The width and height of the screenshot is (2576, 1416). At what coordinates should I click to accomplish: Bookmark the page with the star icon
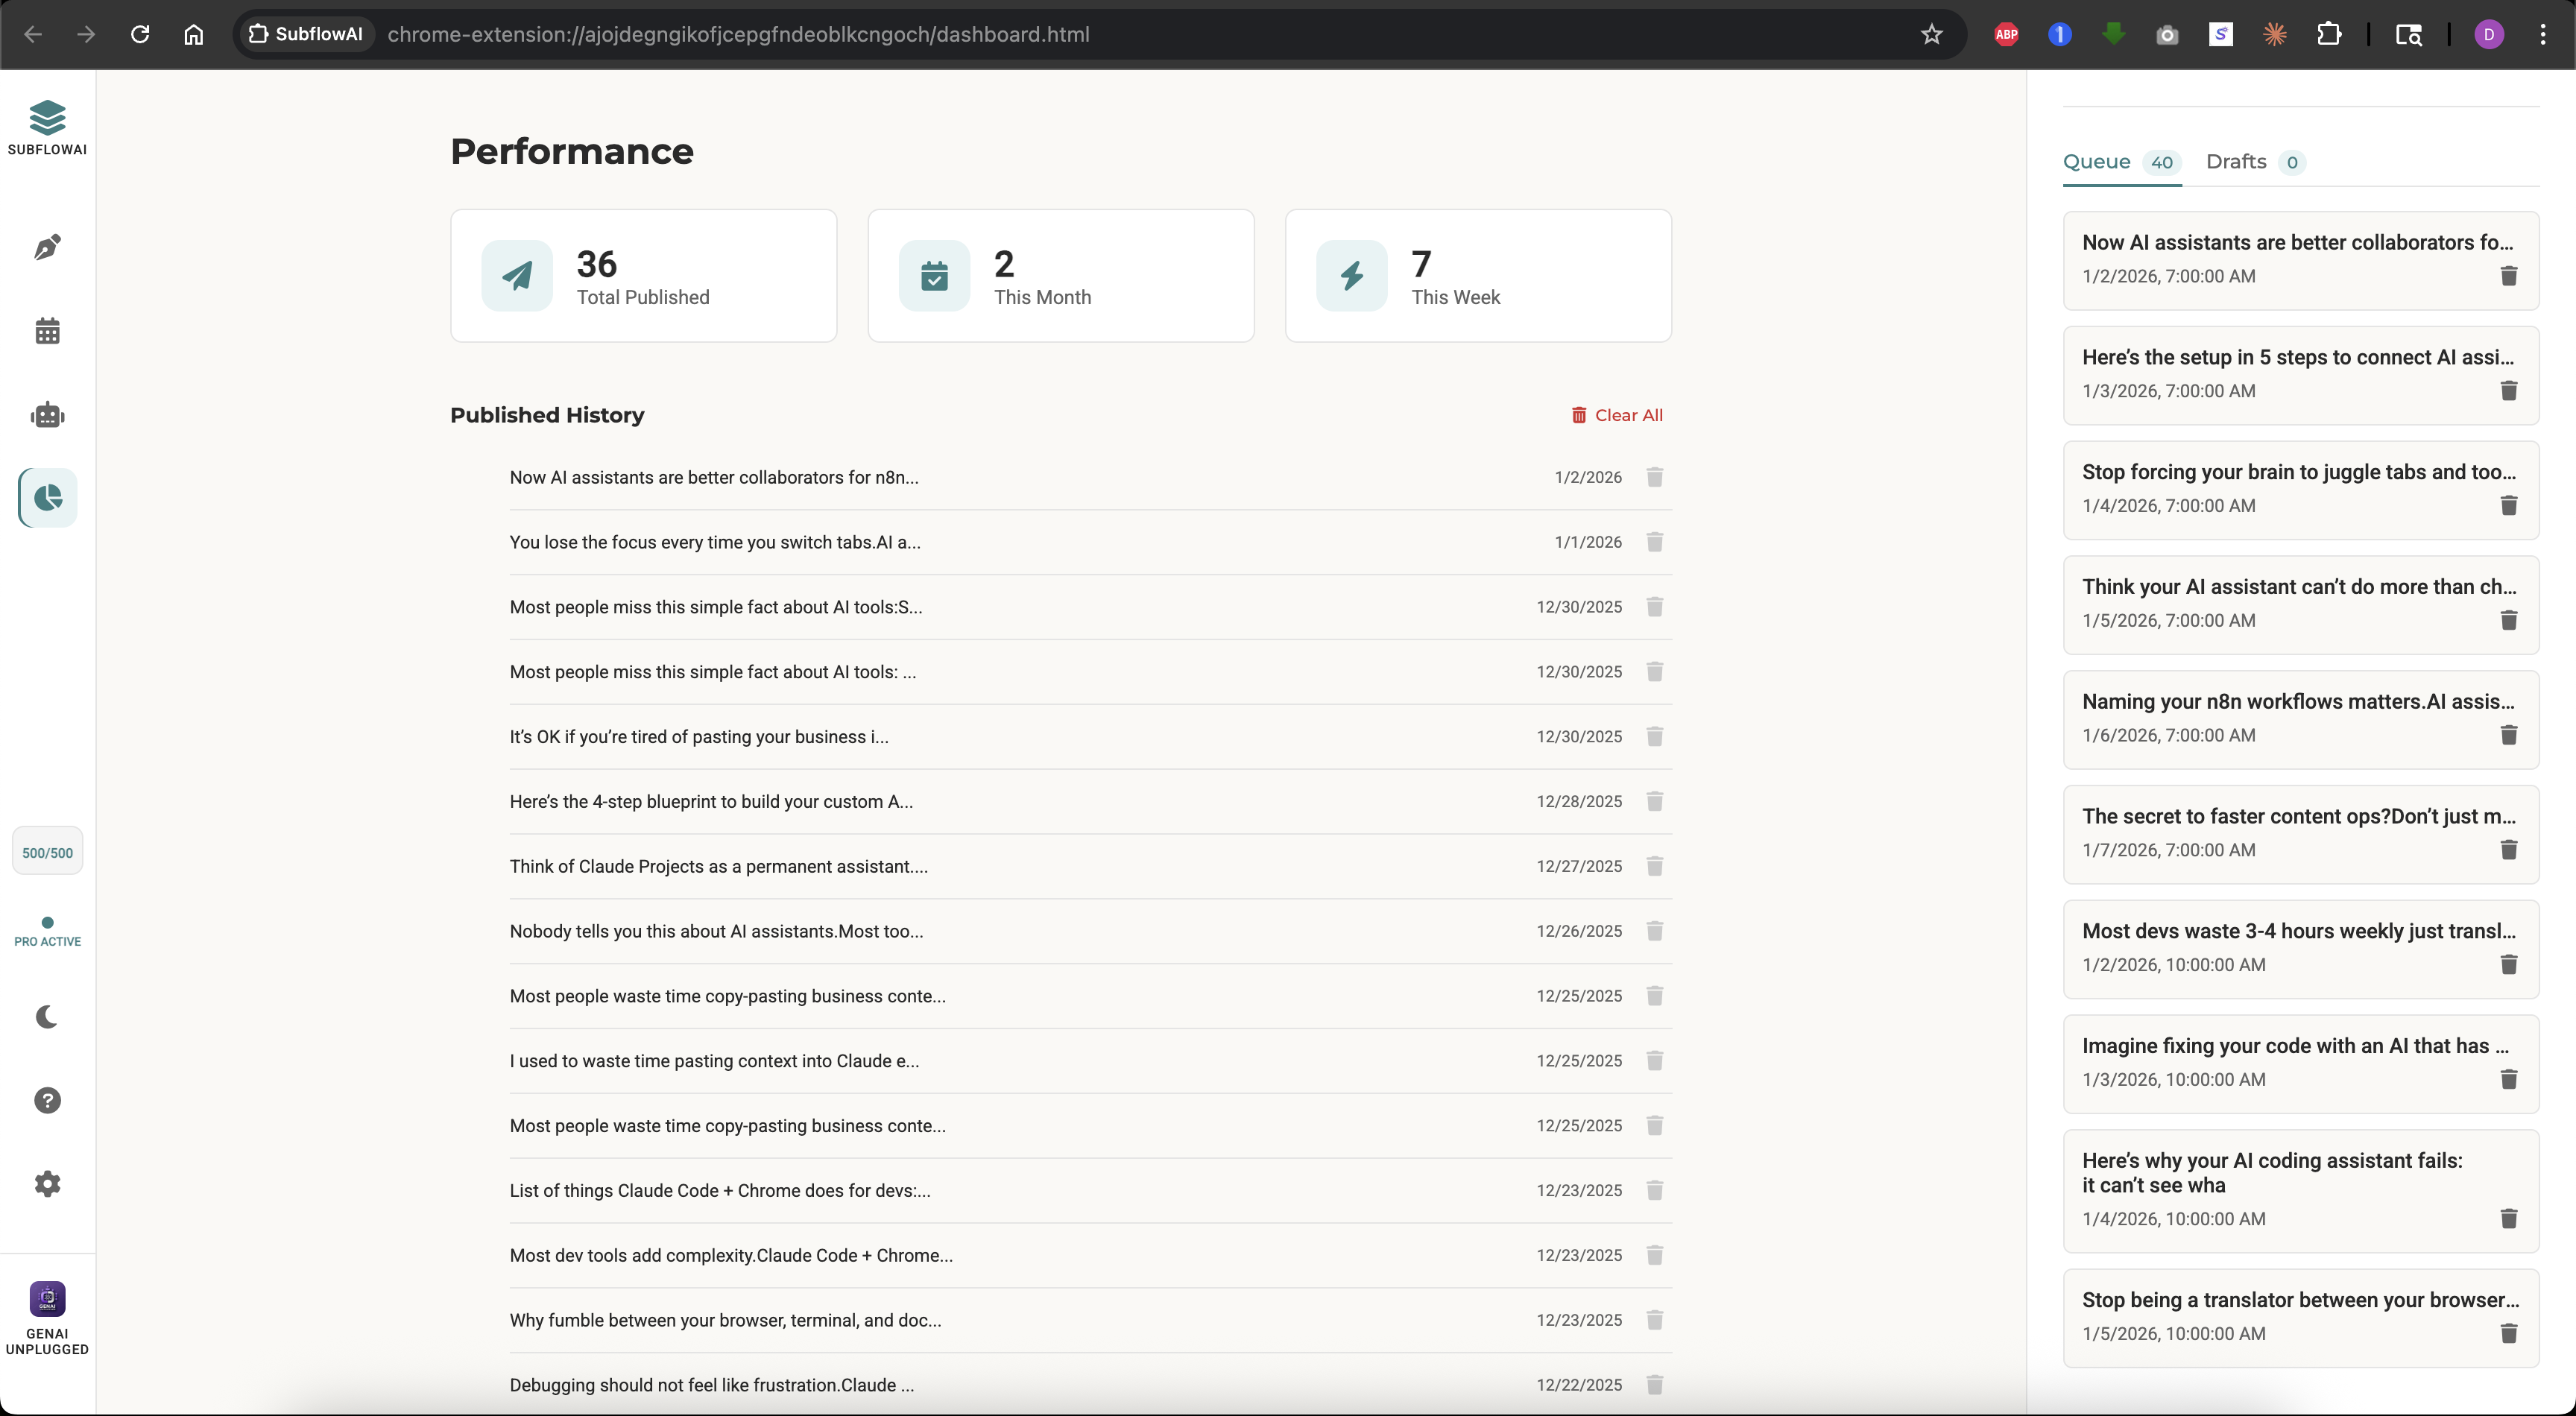tap(1931, 34)
